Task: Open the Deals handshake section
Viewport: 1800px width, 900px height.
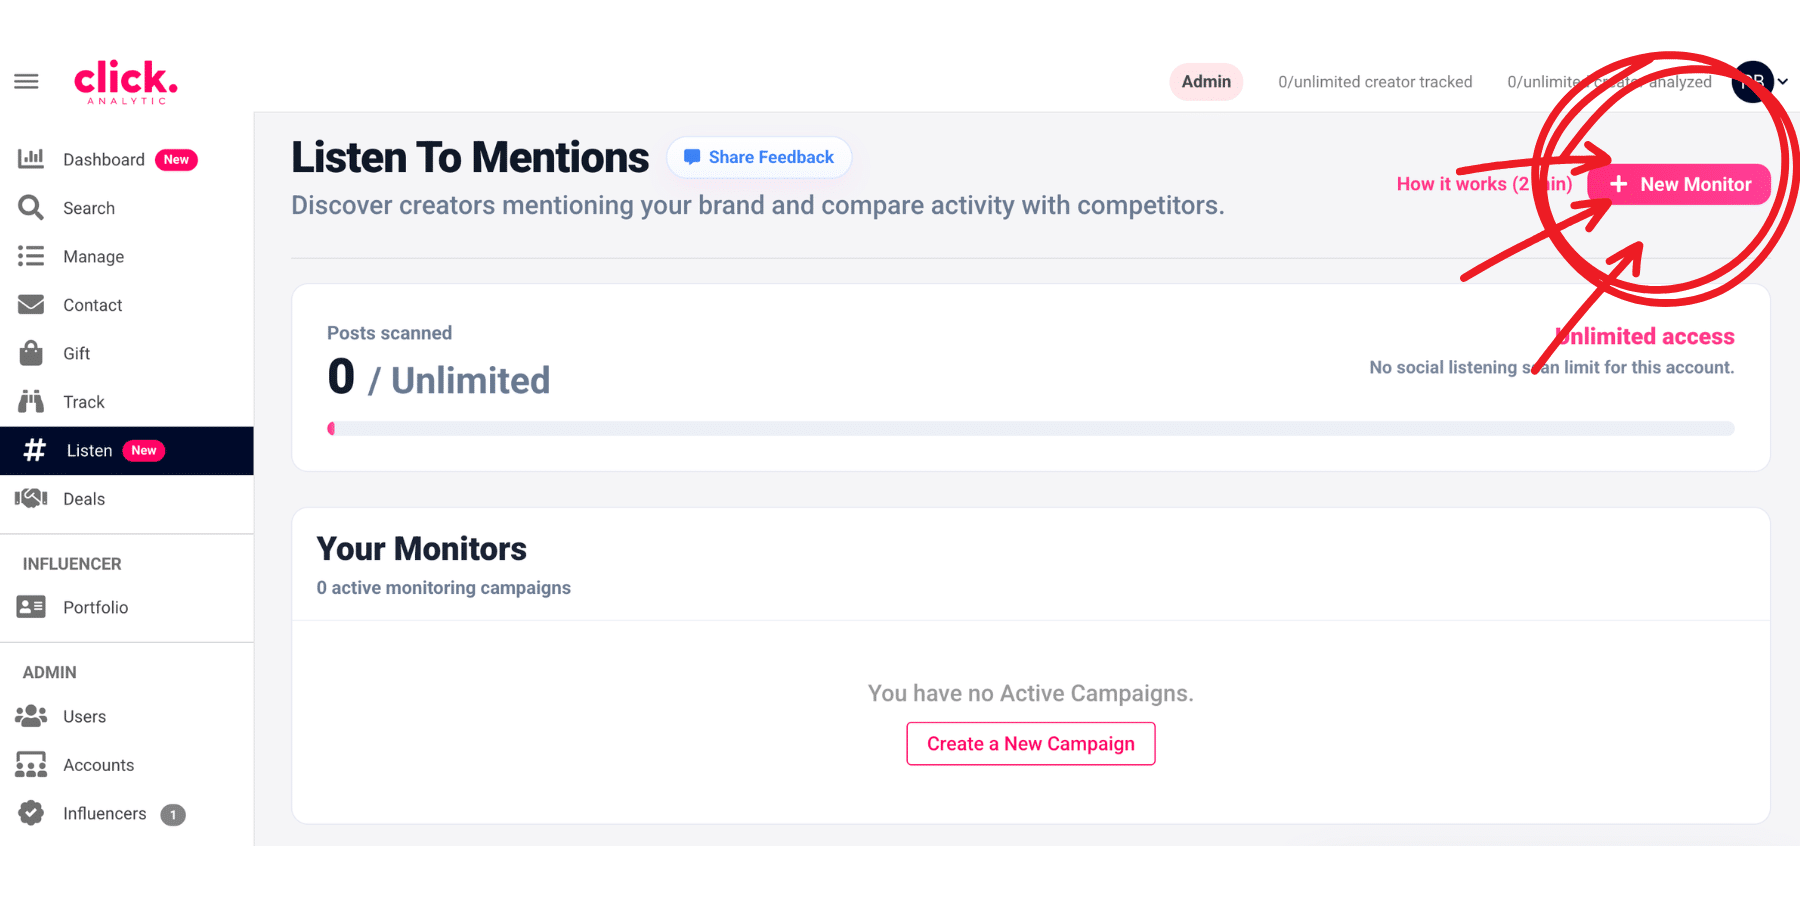Action: click(x=84, y=498)
